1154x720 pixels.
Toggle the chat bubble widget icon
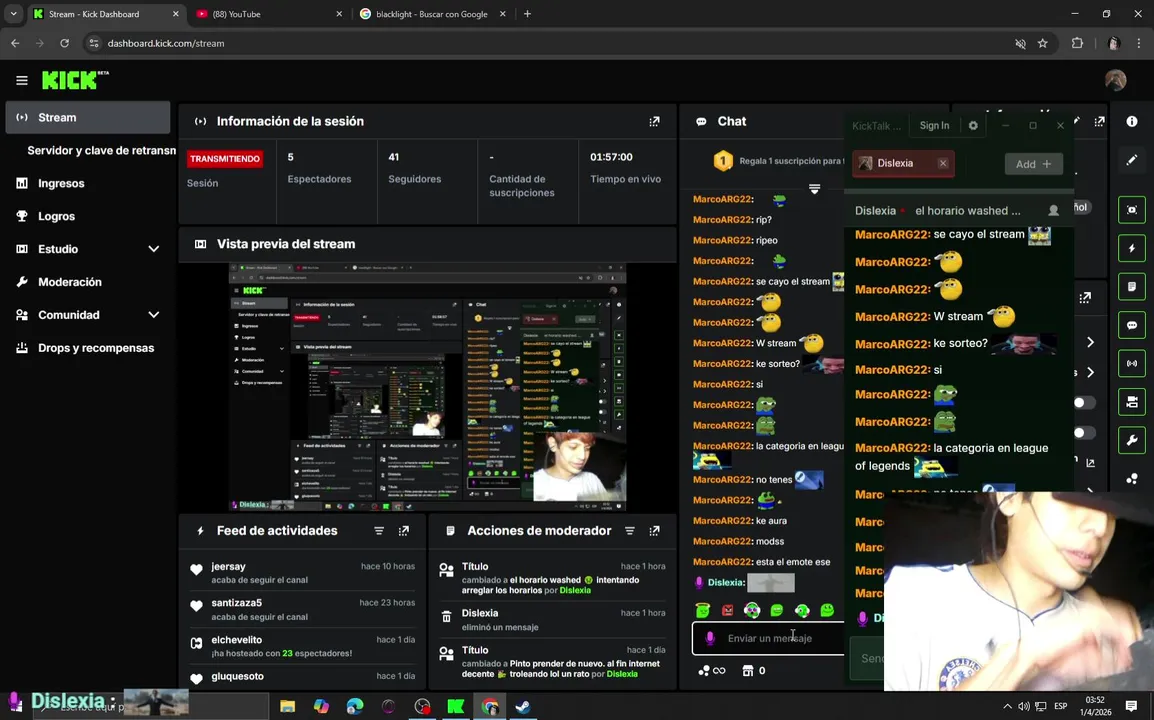[x=1131, y=325]
